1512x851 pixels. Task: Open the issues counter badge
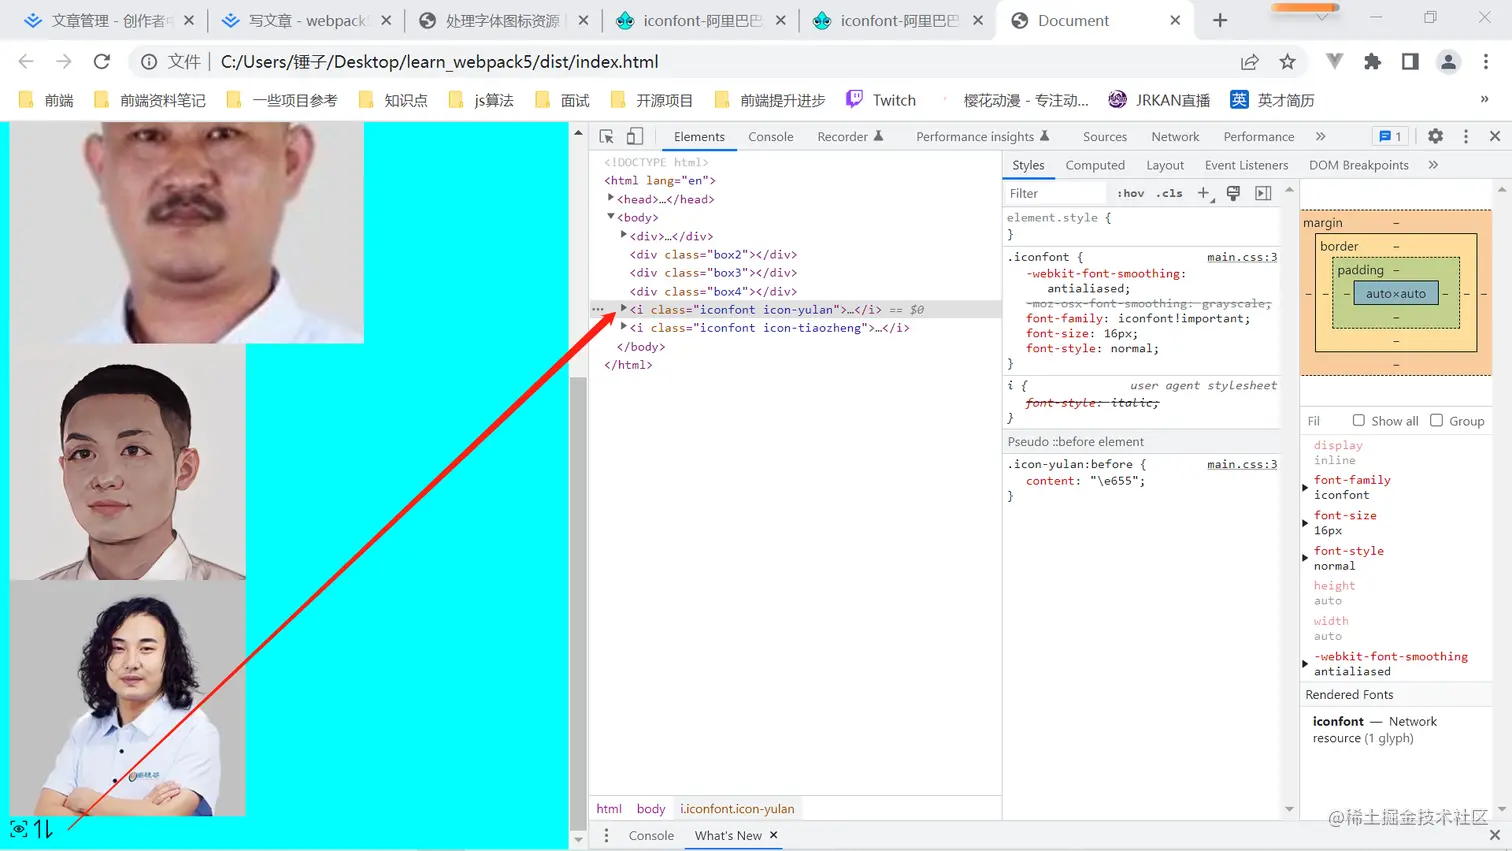1390,136
